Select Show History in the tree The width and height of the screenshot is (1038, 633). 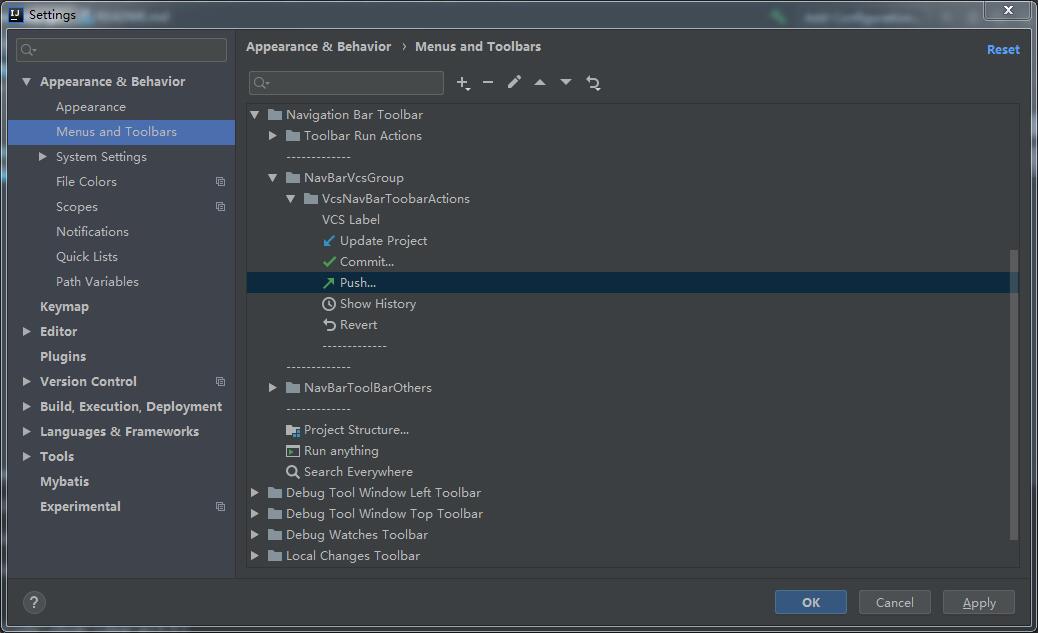pos(377,304)
